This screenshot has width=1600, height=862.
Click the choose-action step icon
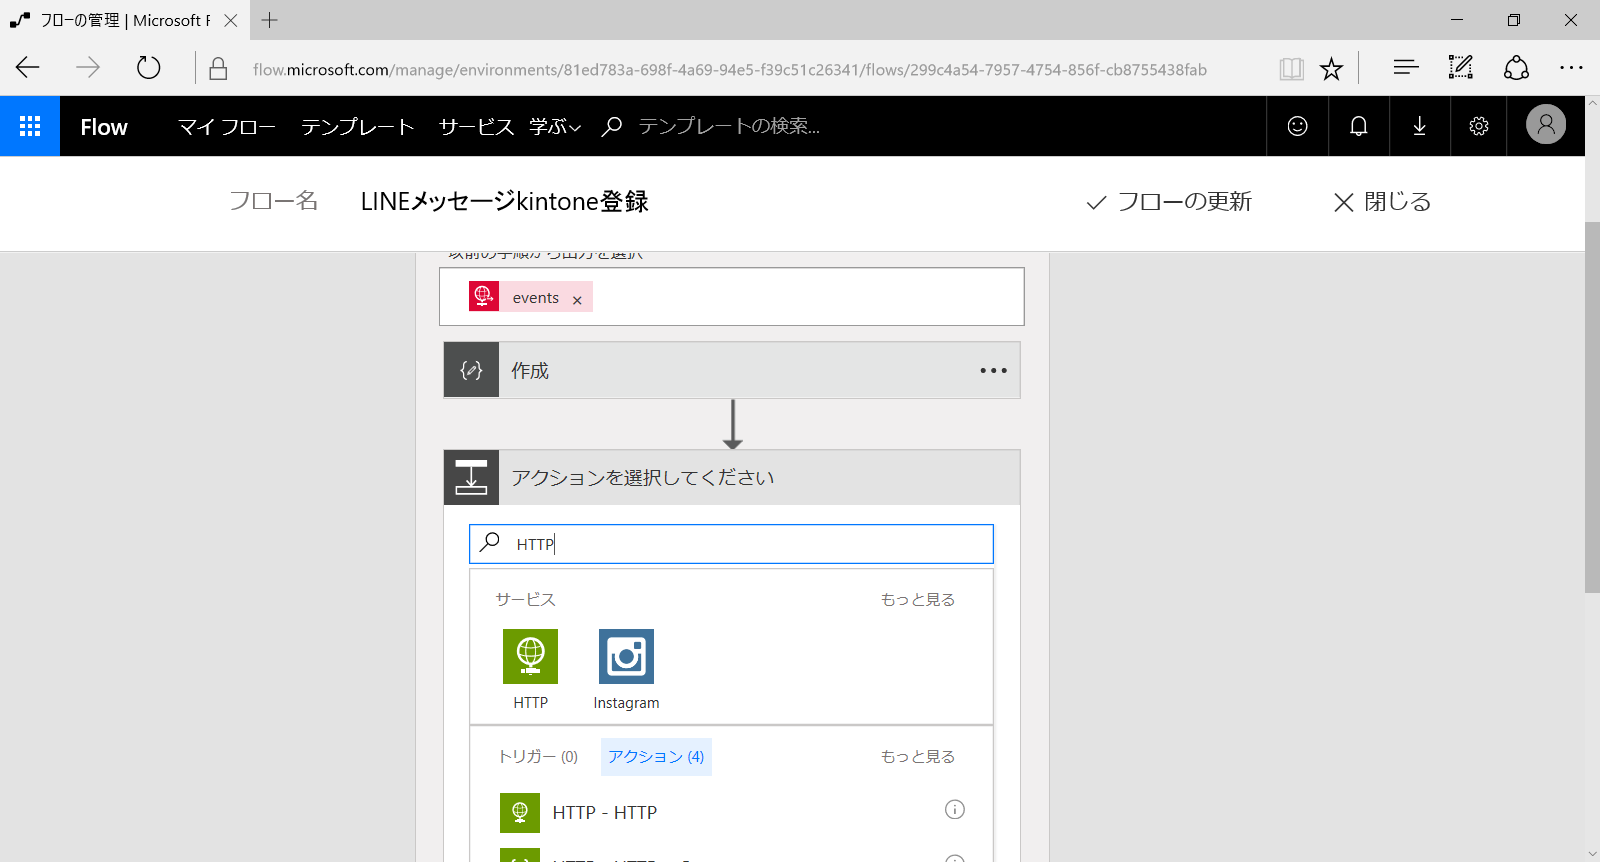click(471, 477)
